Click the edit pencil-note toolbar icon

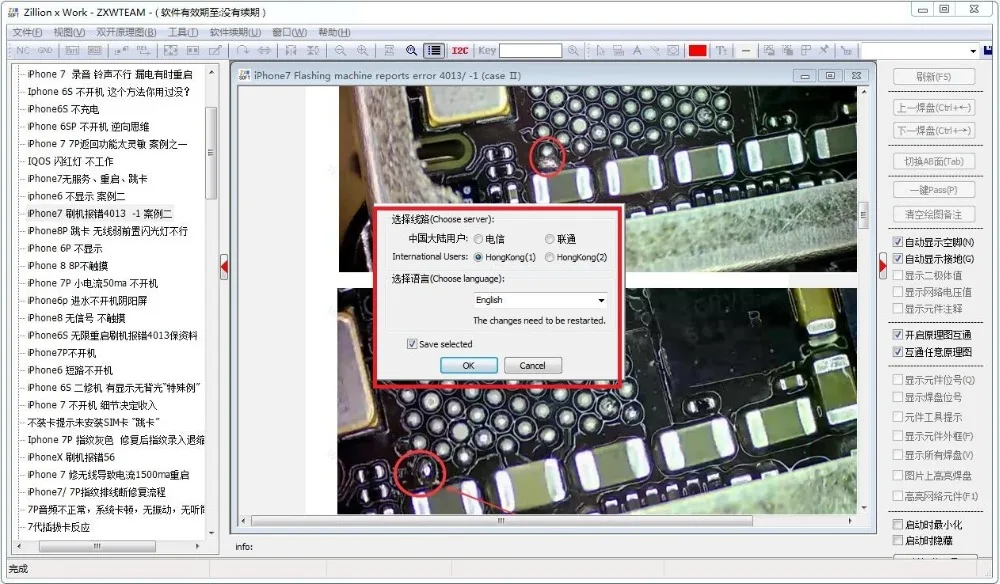pyautogui.click(x=216, y=50)
